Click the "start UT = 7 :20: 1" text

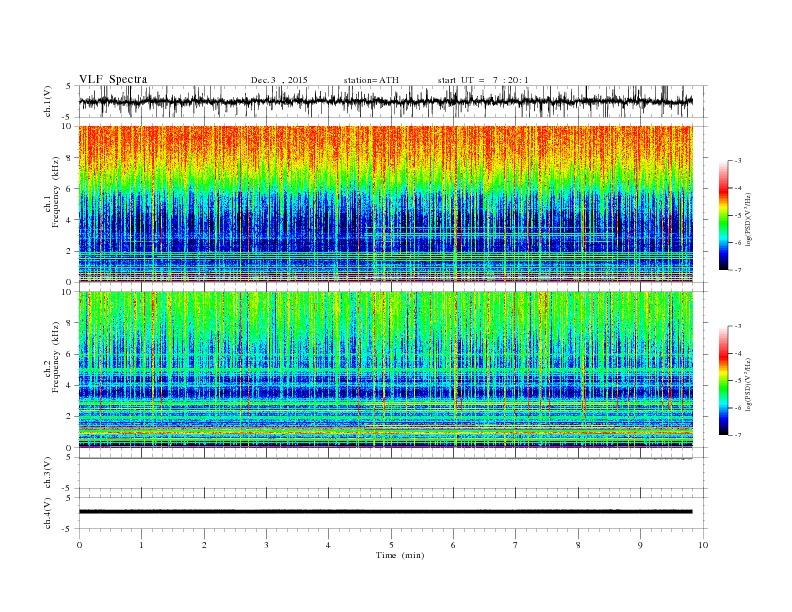(x=483, y=80)
